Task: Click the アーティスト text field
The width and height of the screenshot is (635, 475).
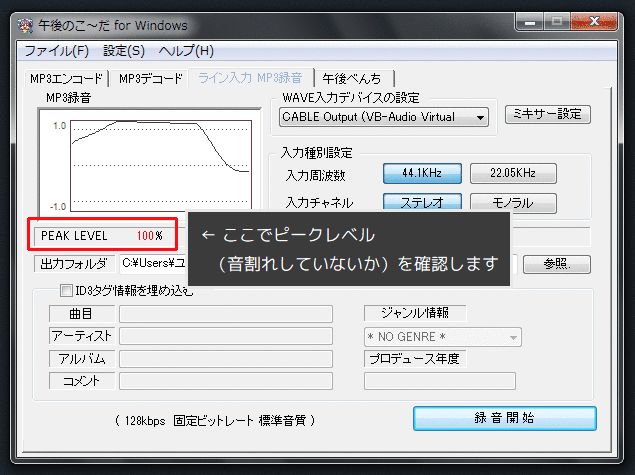Action: pyautogui.click(x=225, y=337)
